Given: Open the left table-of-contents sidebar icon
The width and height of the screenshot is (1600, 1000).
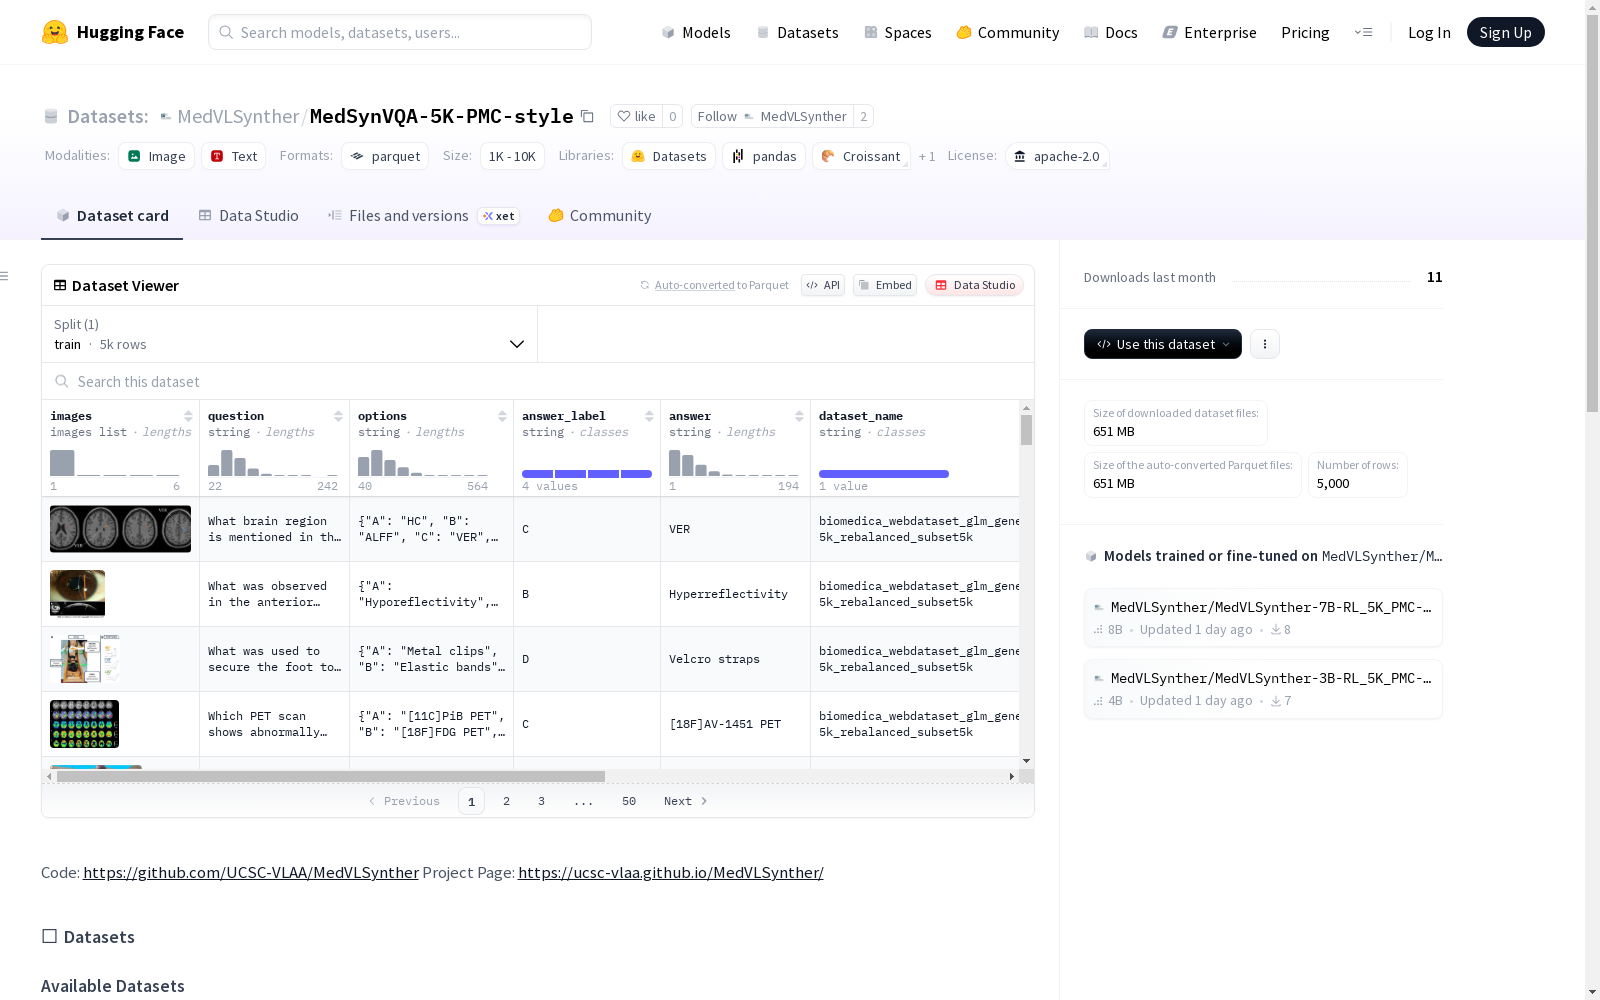Looking at the screenshot, I should (x=4, y=276).
